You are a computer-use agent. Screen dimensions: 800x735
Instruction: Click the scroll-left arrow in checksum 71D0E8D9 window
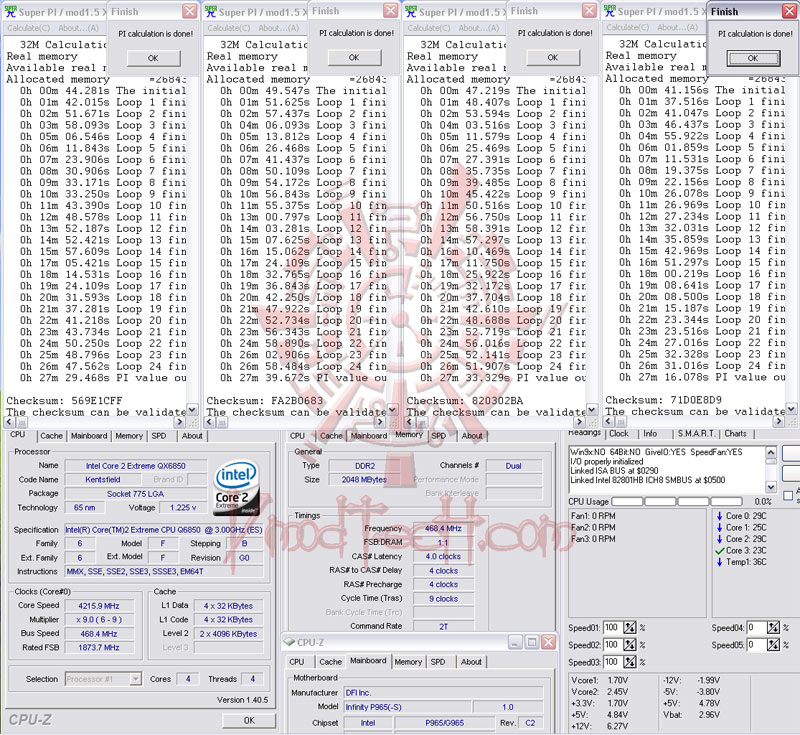point(608,422)
